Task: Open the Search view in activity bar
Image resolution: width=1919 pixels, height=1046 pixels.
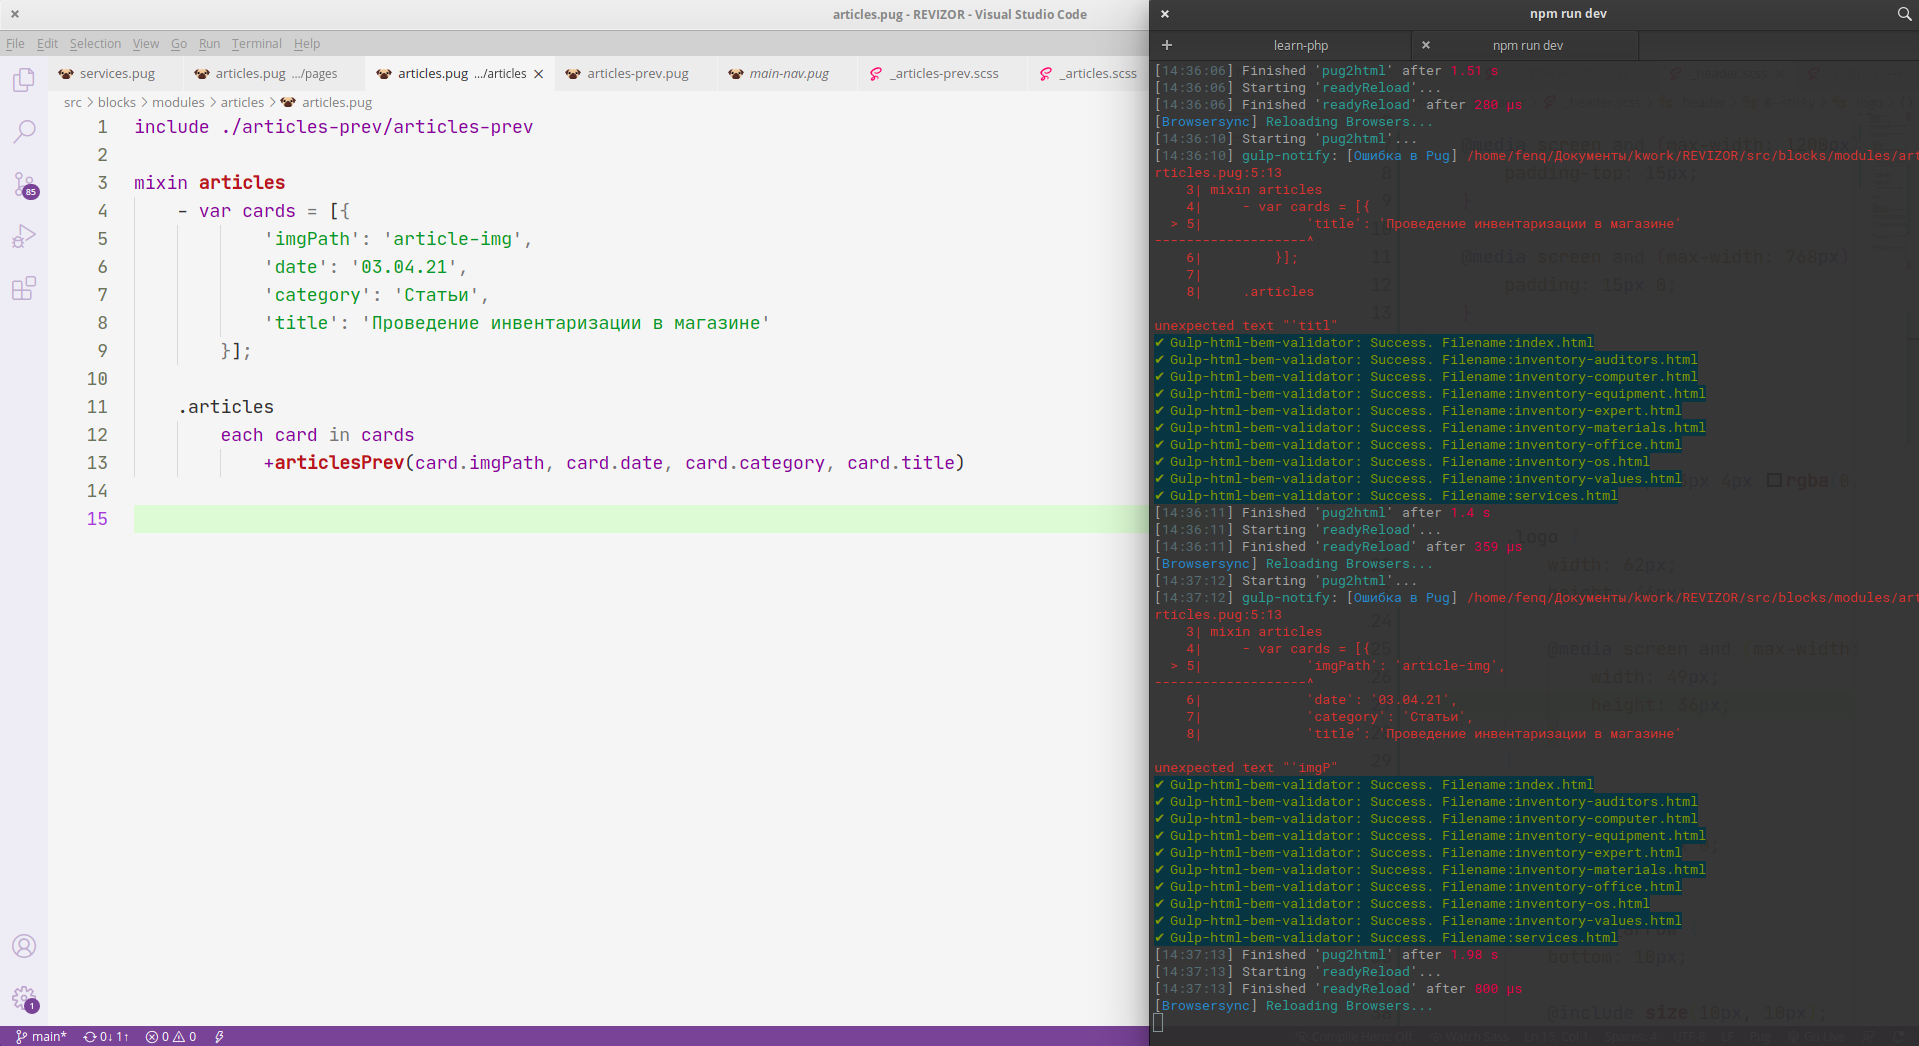Action: [24, 132]
